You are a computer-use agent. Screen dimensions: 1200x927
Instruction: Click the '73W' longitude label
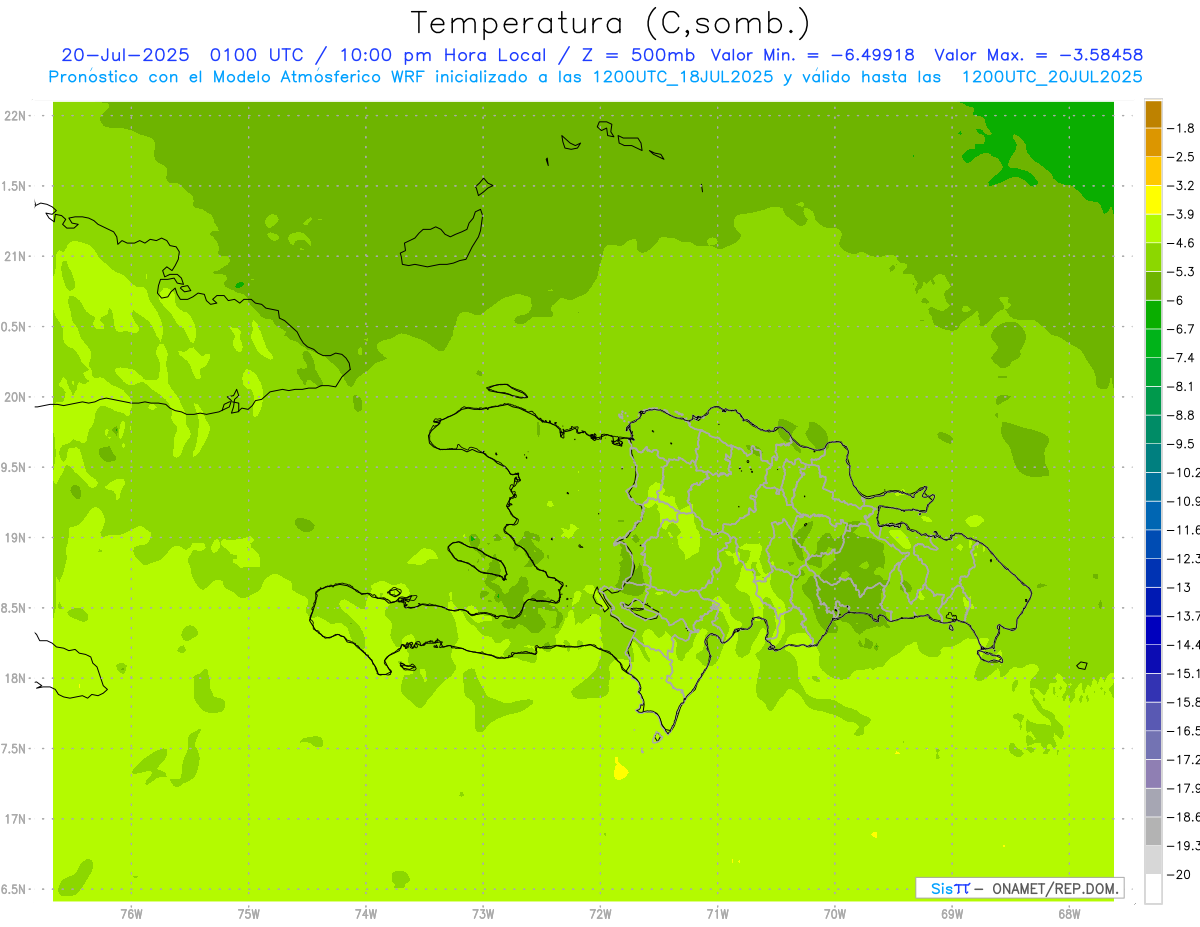pyautogui.click(x=483, y=914)
